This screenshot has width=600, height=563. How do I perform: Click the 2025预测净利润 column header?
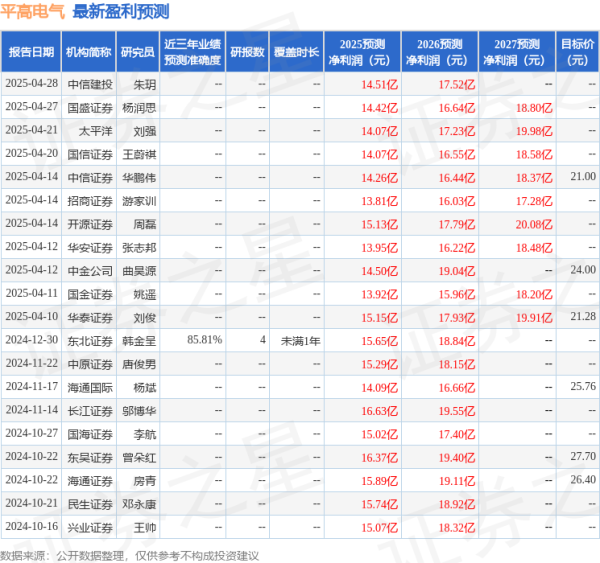click(362, 51)
